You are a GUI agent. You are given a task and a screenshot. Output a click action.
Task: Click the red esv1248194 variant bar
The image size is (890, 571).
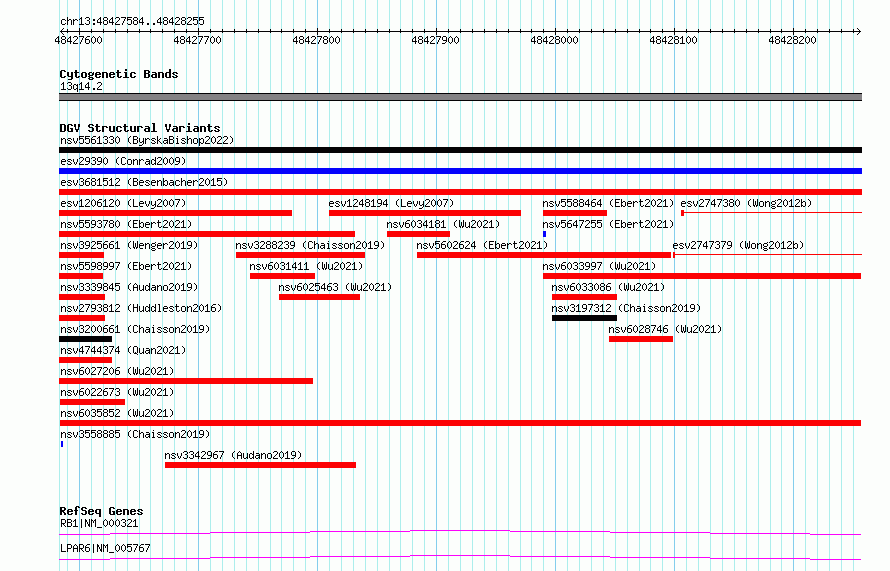(x=425, y=213)
